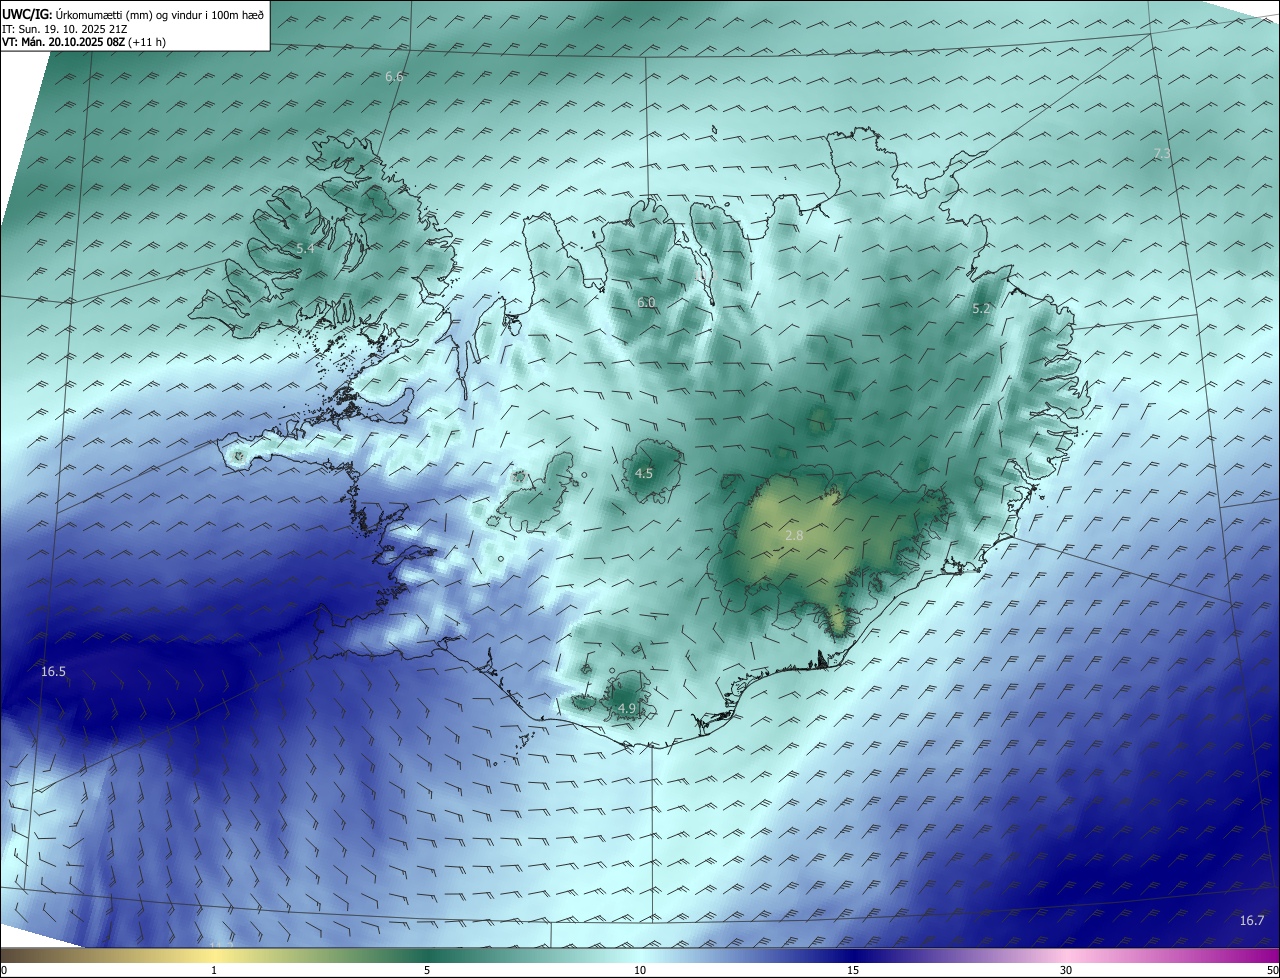Click the '6.0' value label in north Iceland

pyautogui.click(x=646, y=302)
